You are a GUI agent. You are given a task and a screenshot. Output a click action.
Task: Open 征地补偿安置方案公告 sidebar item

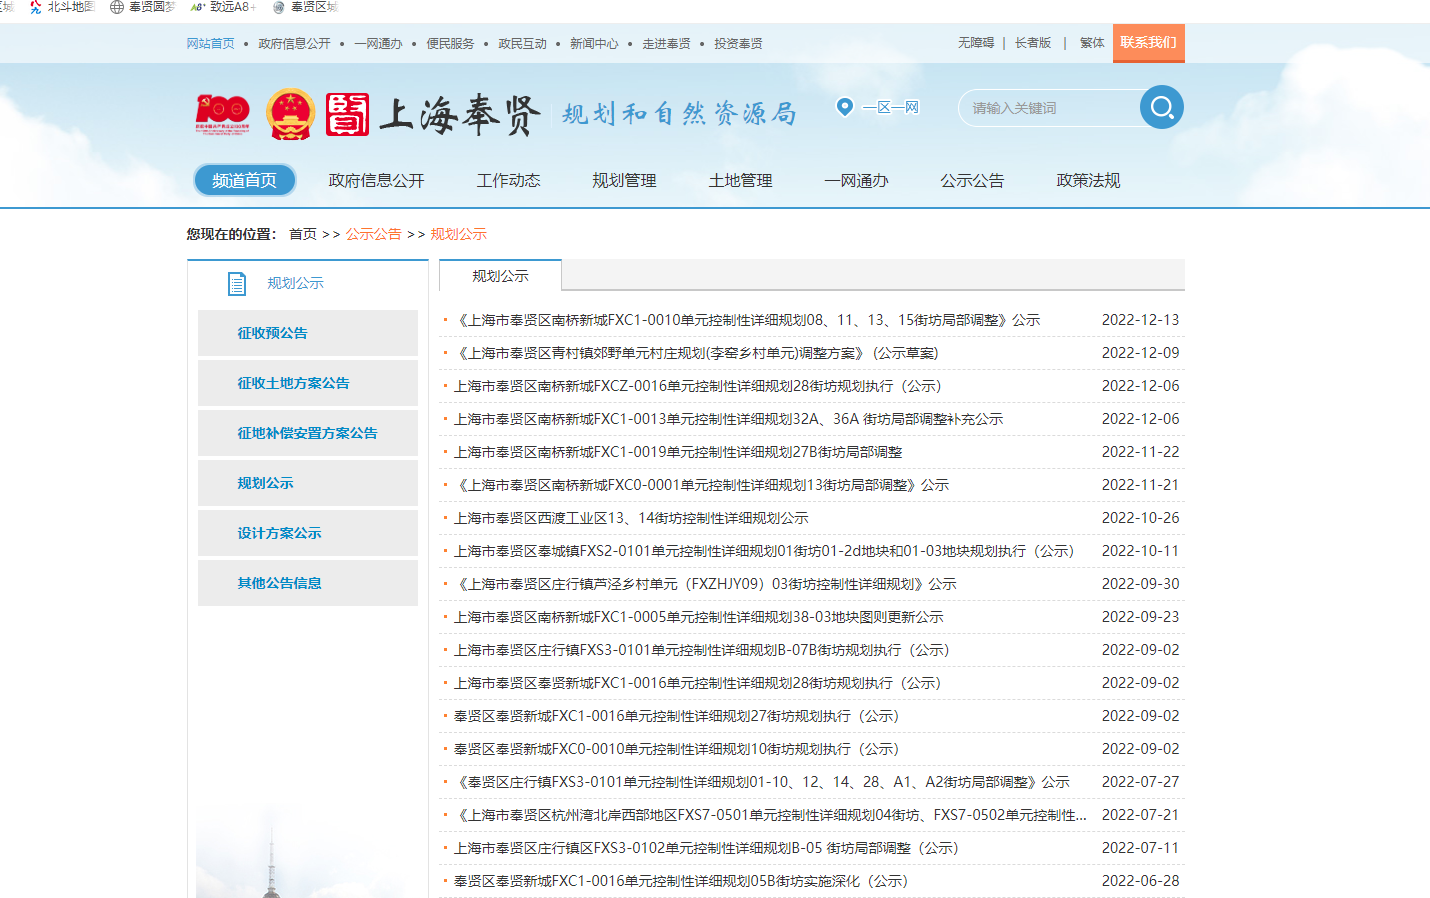point(308,433)
